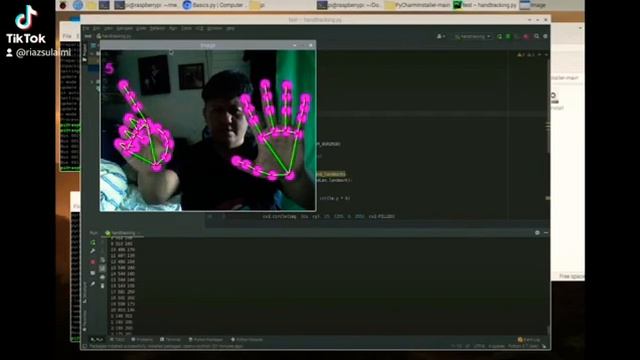This screenshot has height=360, width=640.
Task: Open the Python Console bottom tab
Action: [x=247, y=340]
